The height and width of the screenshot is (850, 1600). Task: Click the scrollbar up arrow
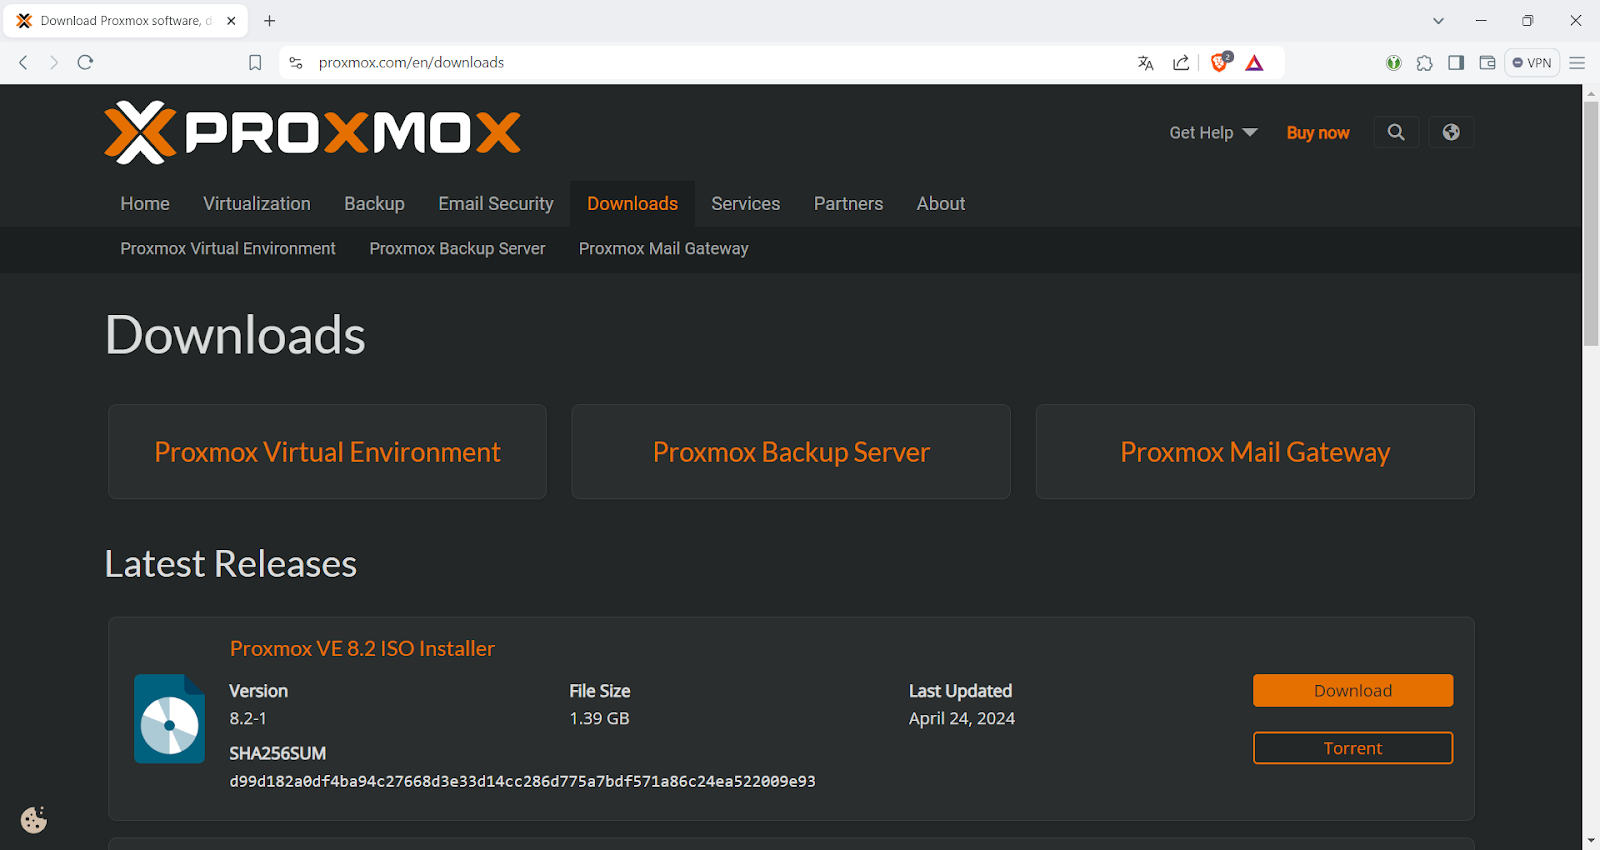tap(1591, 93)
